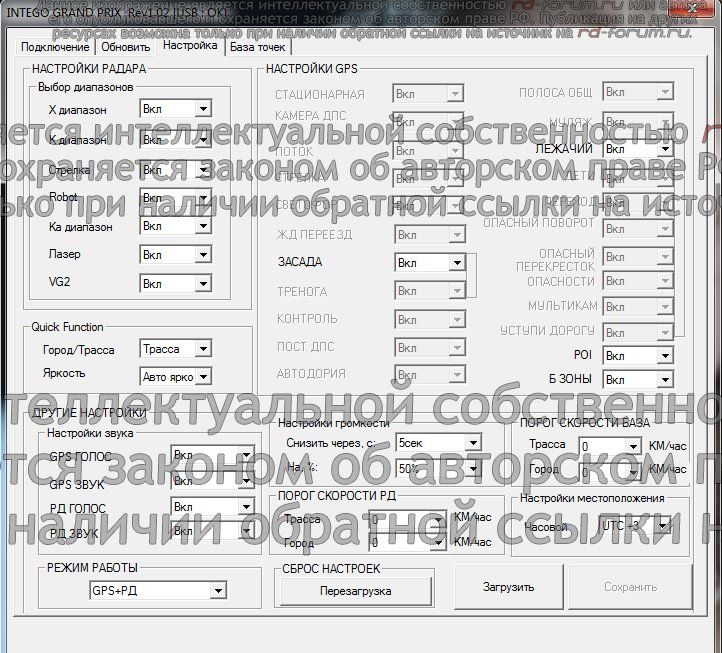
Task: Expand the VG2 dropdown
Action: pos(175,284)
